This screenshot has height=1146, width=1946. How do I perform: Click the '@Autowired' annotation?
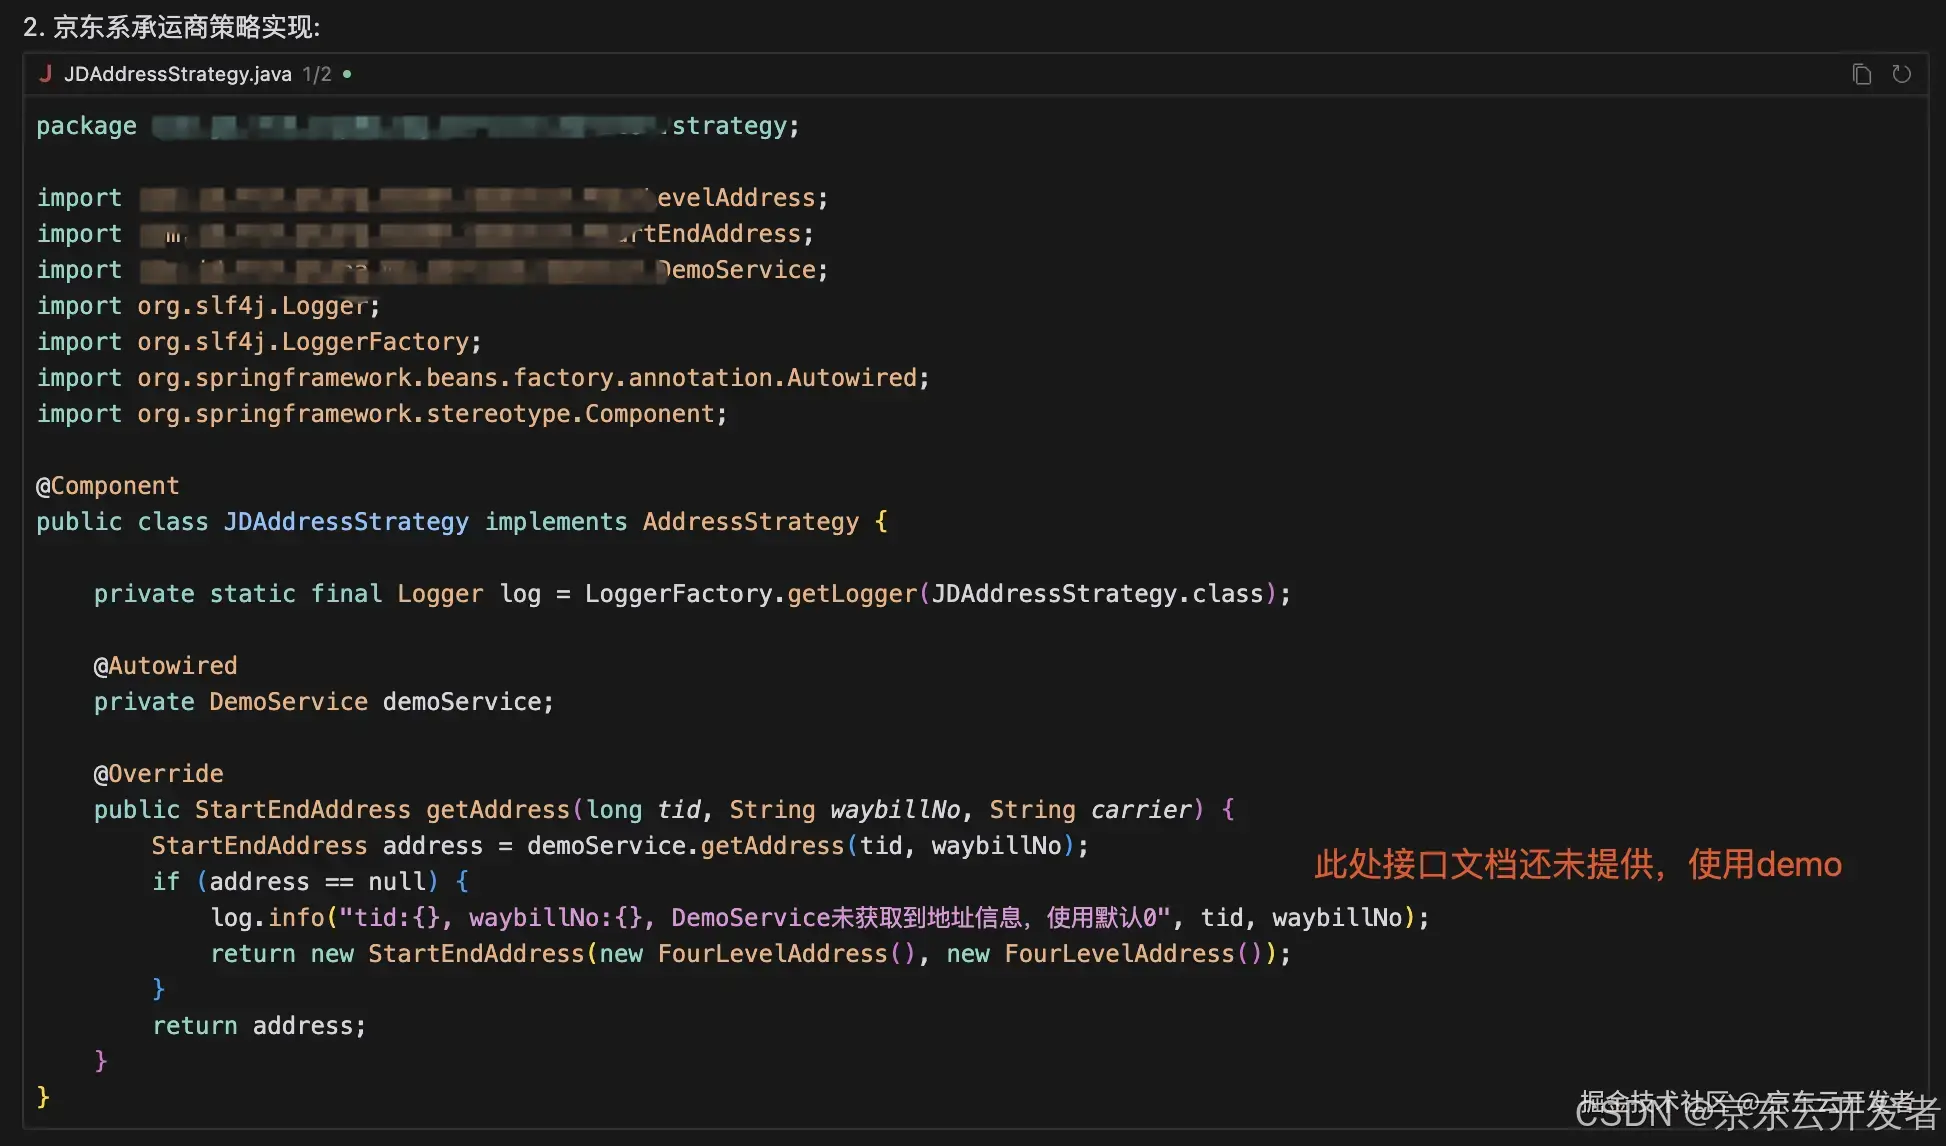point(165,666)
